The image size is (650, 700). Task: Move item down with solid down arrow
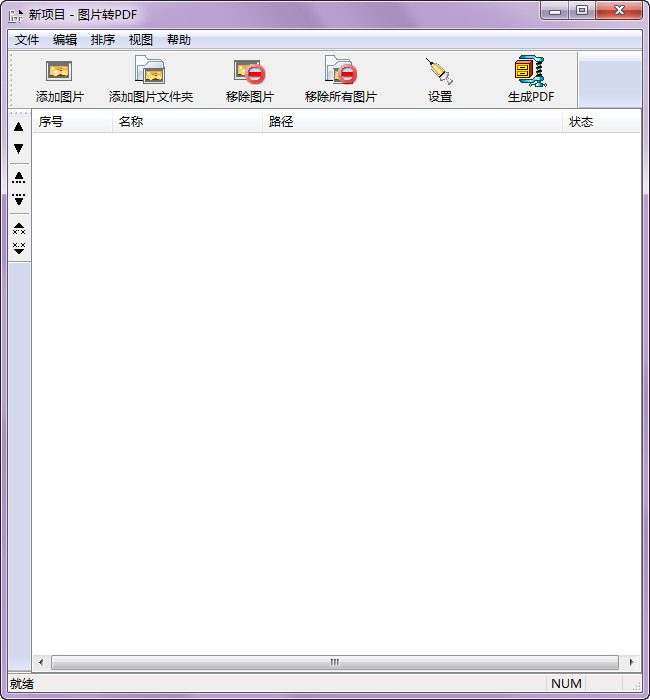coord(19,149)
